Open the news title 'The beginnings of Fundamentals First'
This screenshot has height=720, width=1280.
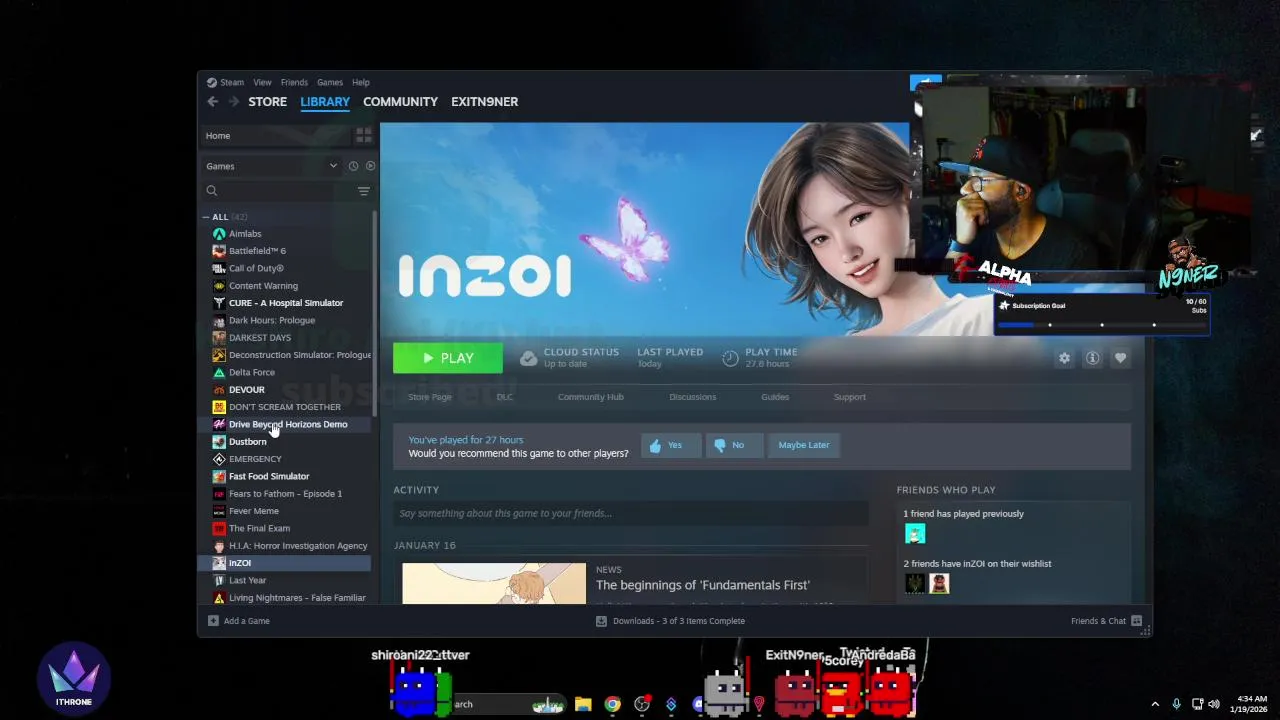click(x=703, y=585)
